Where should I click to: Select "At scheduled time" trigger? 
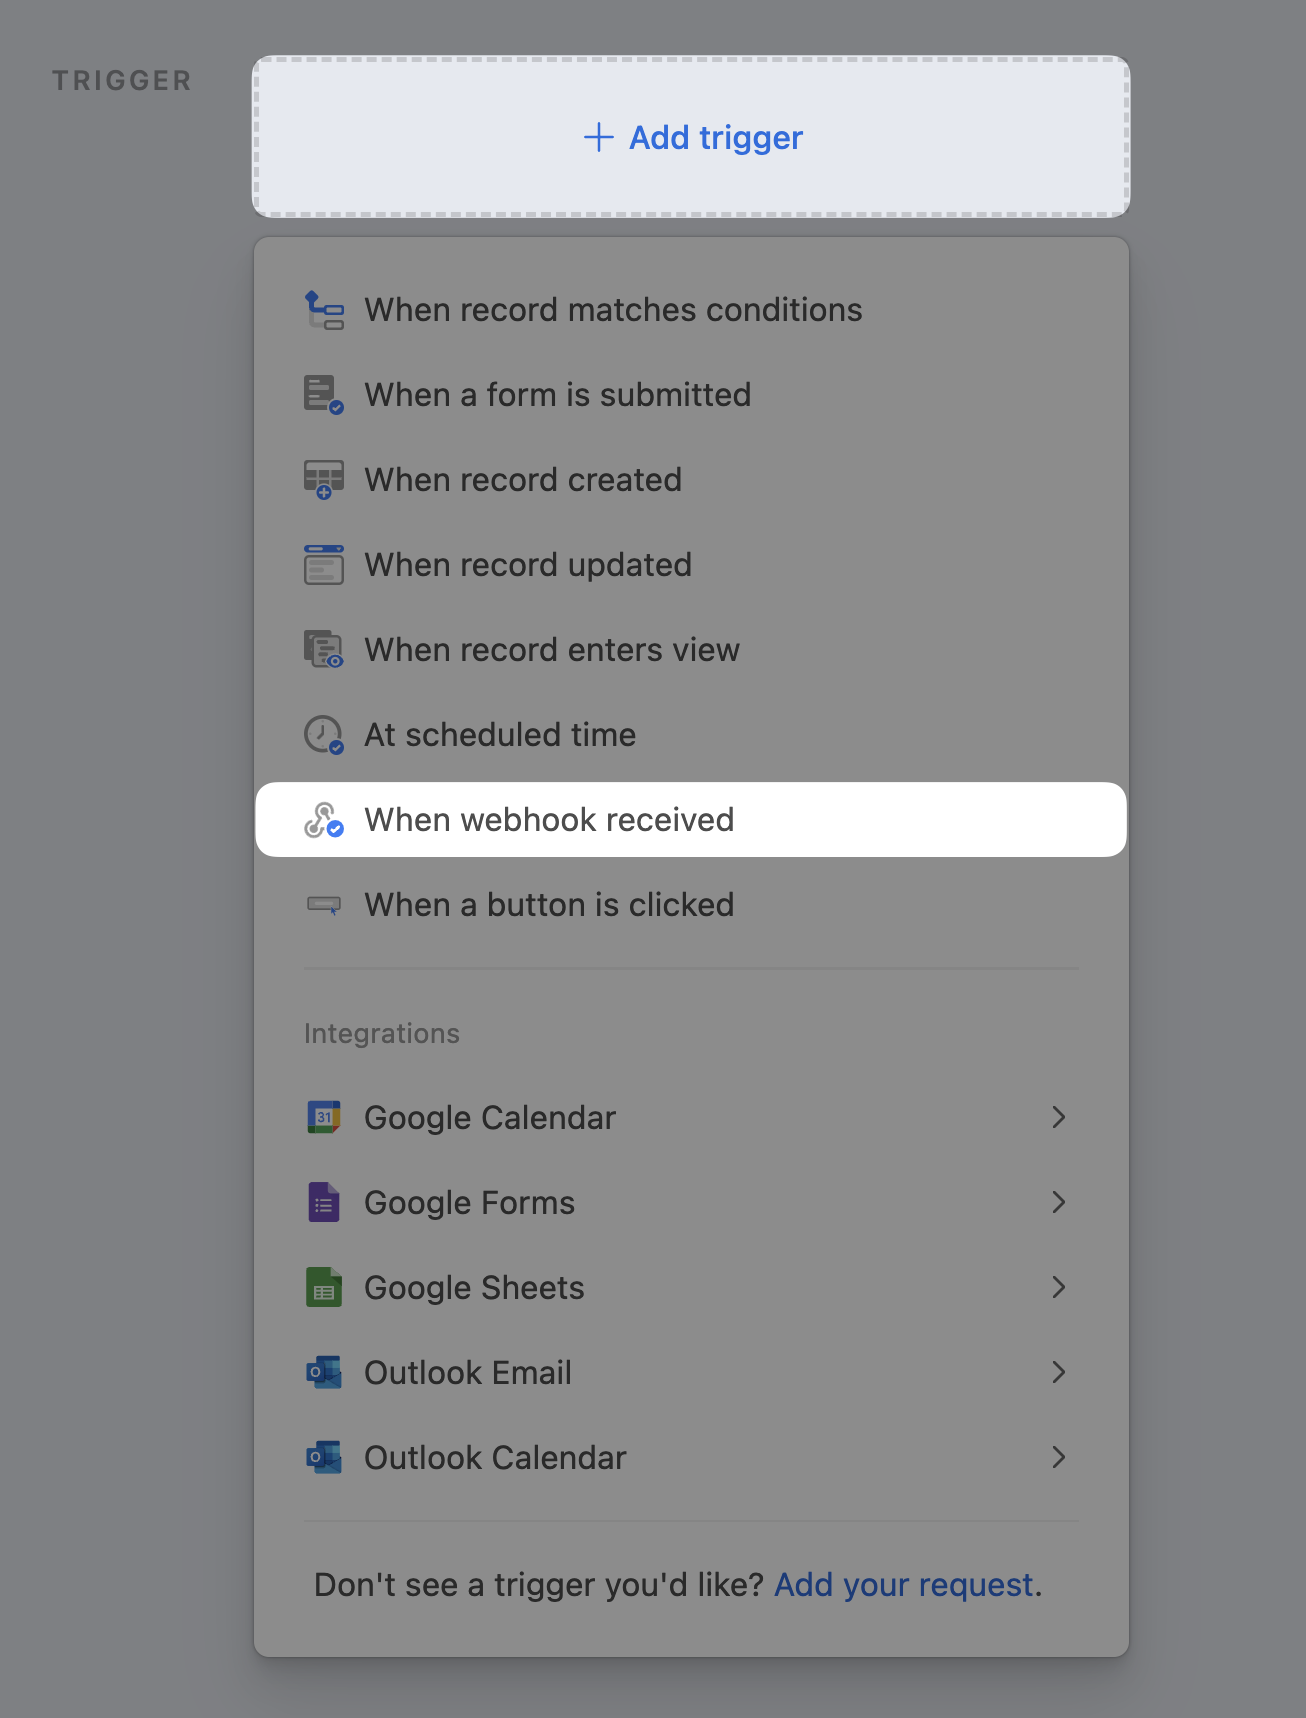coord(500,735)
